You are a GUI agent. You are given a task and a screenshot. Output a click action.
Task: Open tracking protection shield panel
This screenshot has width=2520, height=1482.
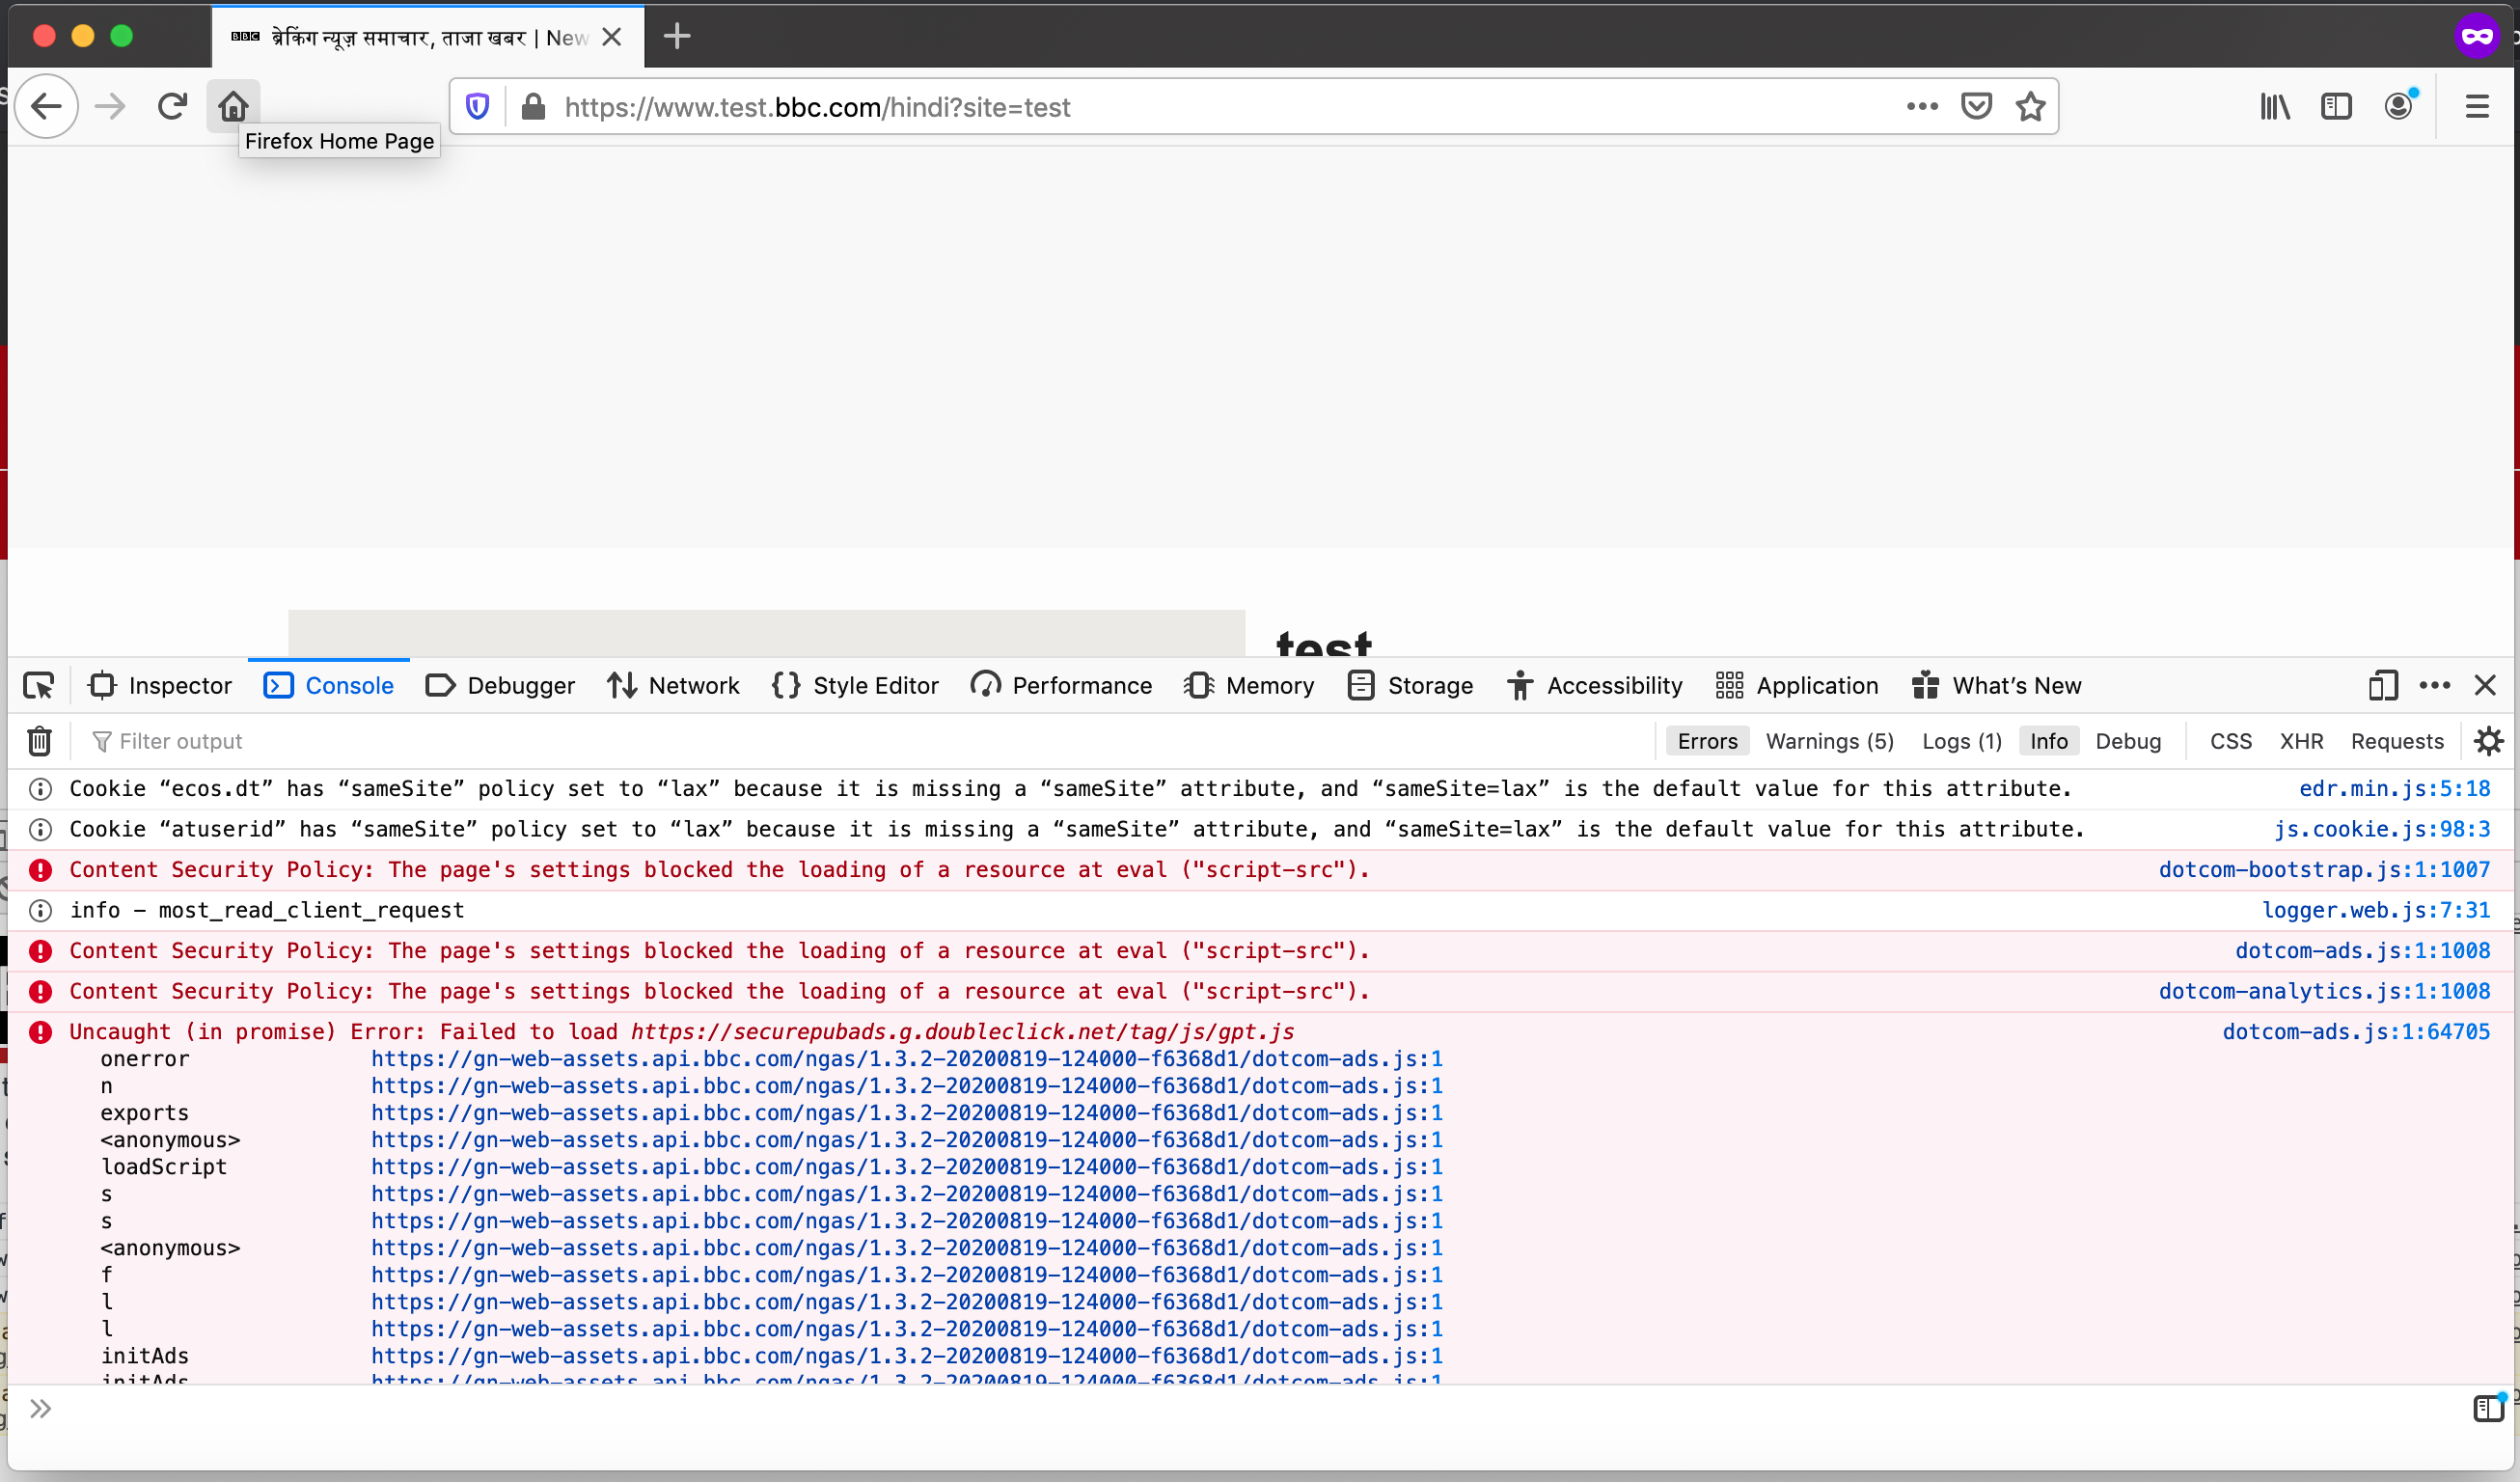point(477,106)
